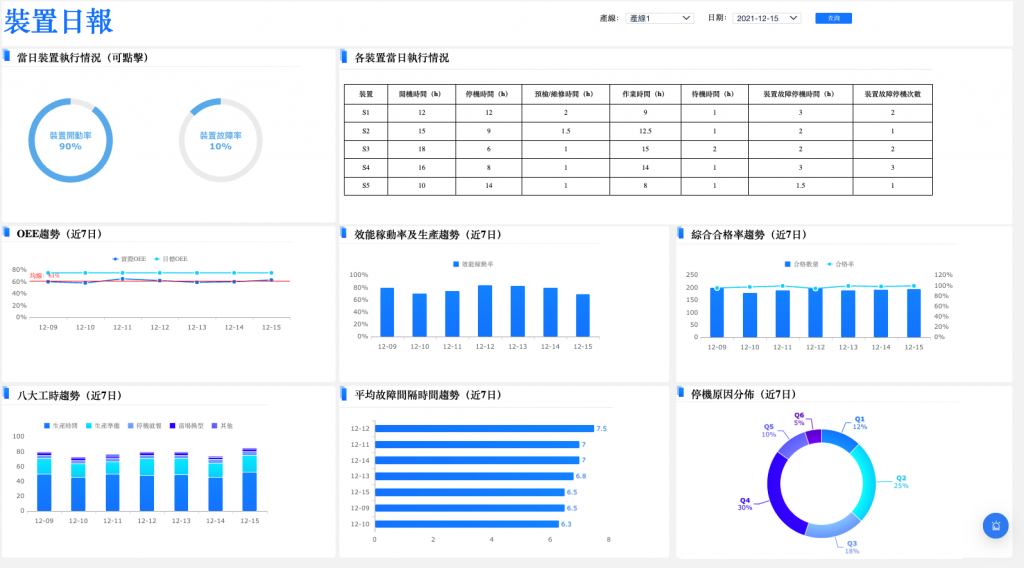Toggle 實際OEE series in the legend
The image size is (1024, 568).
pos(129,258)
